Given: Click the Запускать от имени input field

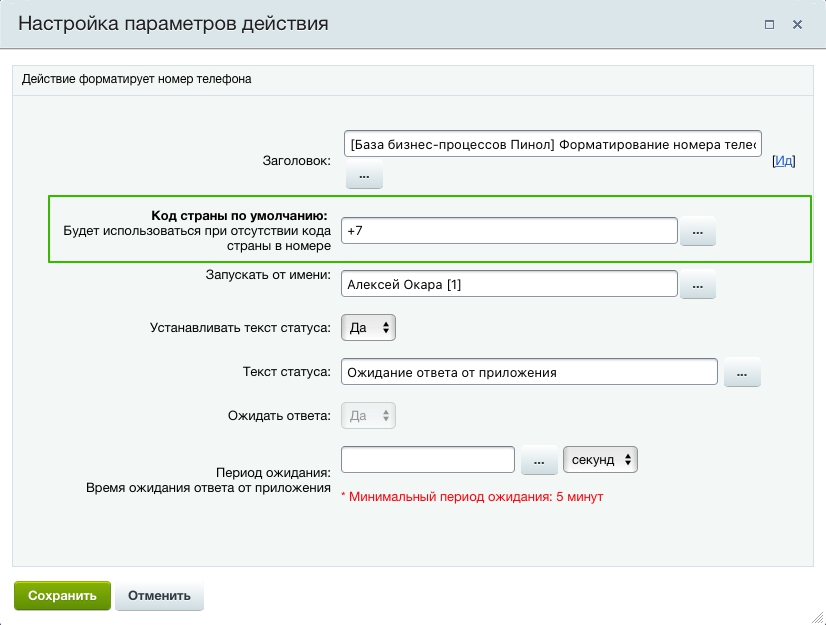Looking at the screenshot, I should pos(509,285).
